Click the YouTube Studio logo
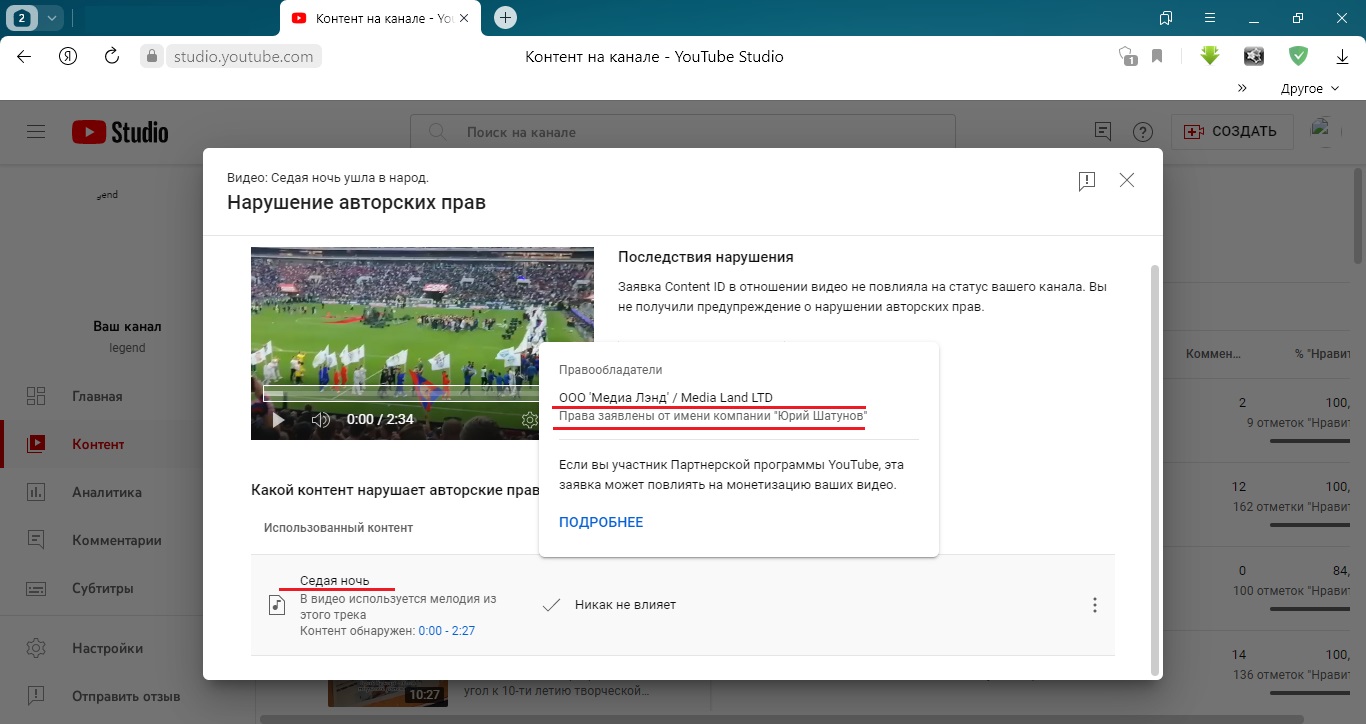The height and width of the screenshot is (724, 1366). 120,132
